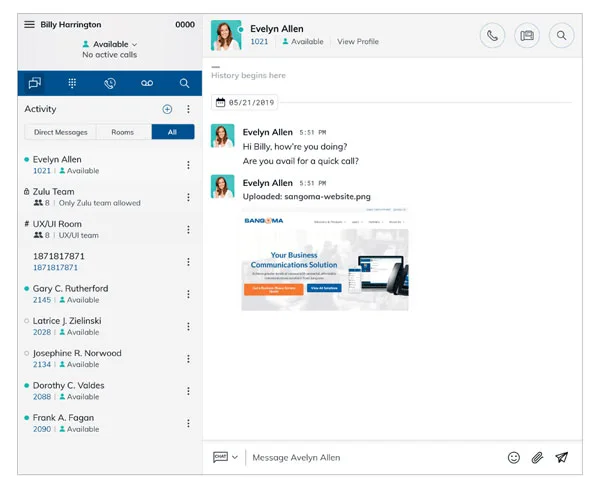Attach a file with the paperclip icon
This screenshot has width=600, height=489.
(537, 457)
